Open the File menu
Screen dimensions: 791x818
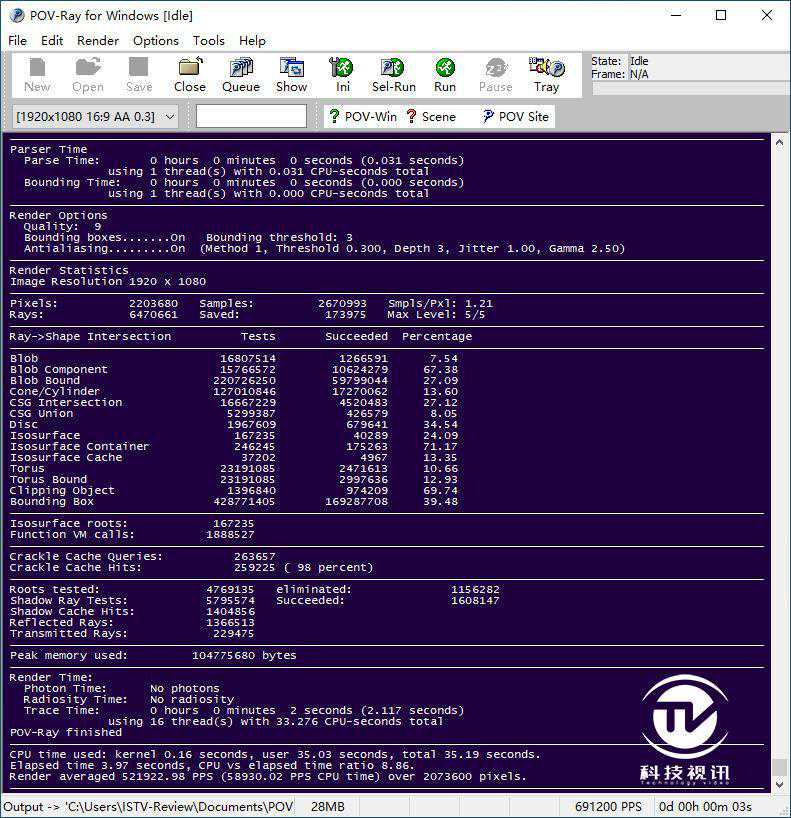coord(18,41)
